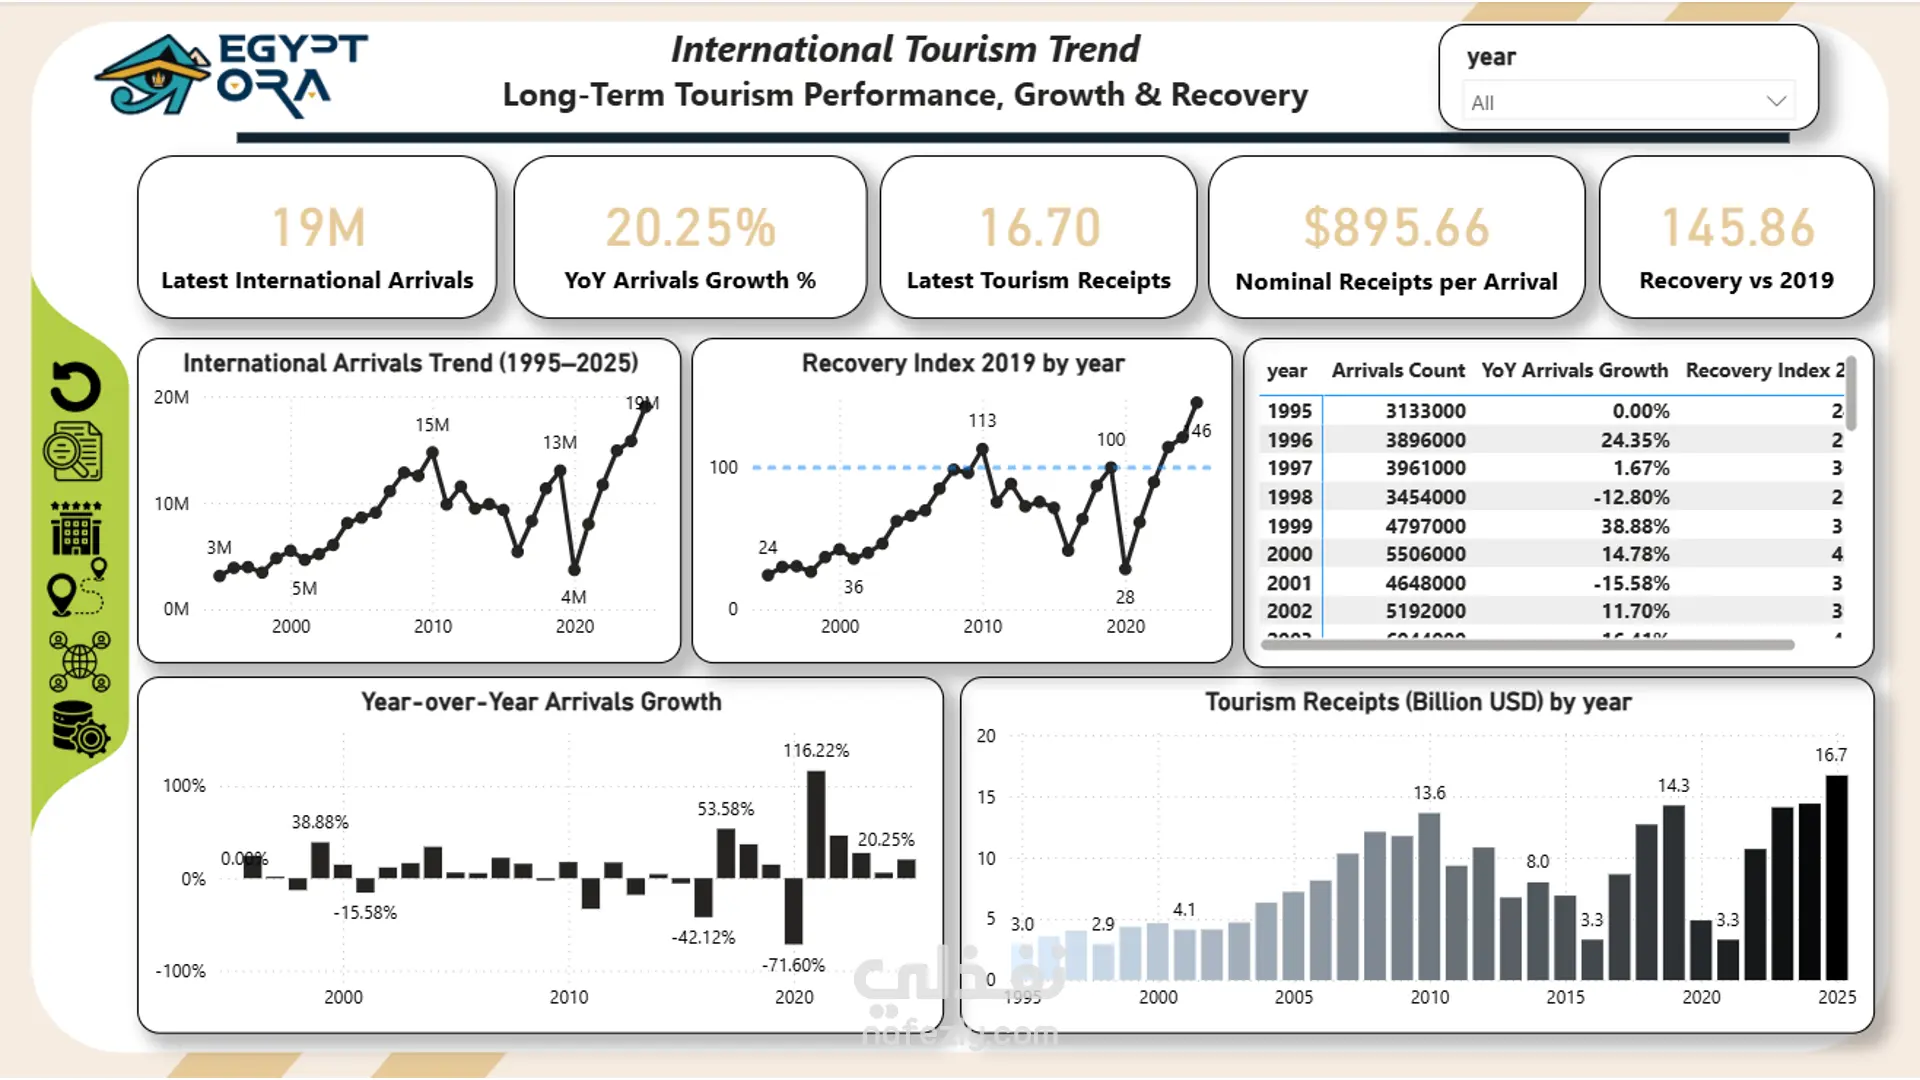Click the table's vertical scrollbar thumb
This screenshot has width=1920, height=1080.
tap(1851, 393)
